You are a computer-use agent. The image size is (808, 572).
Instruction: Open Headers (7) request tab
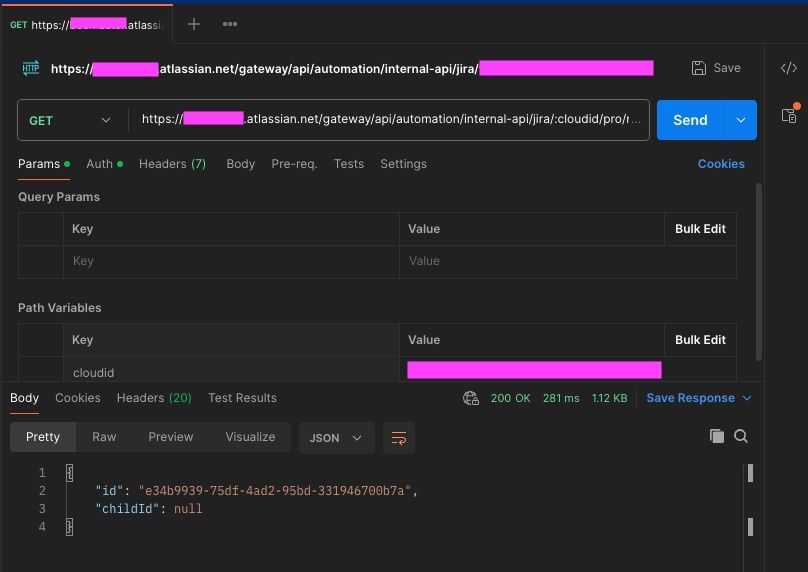pos(173,164)
